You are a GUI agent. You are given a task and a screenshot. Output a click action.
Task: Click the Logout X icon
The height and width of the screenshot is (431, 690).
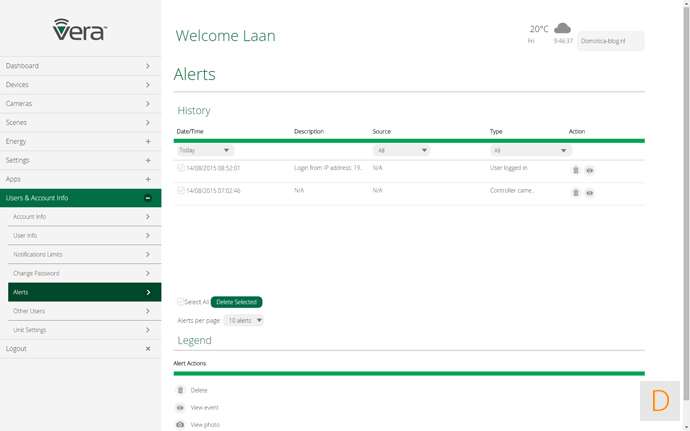click(x=148, y=349)
